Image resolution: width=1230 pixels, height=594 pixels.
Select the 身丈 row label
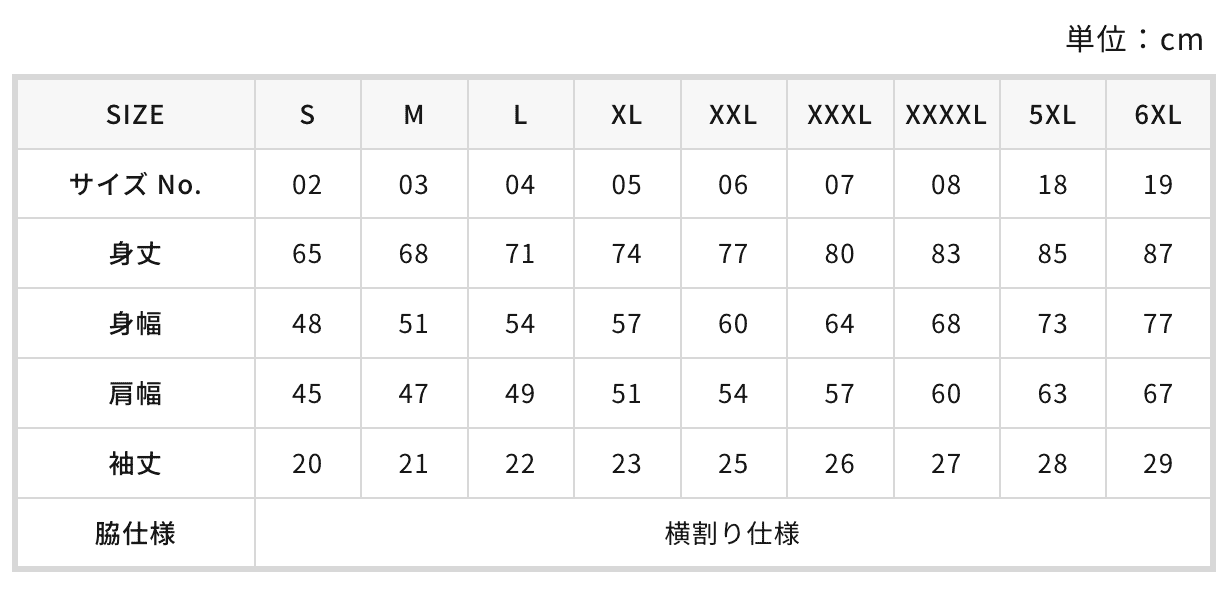135,254
